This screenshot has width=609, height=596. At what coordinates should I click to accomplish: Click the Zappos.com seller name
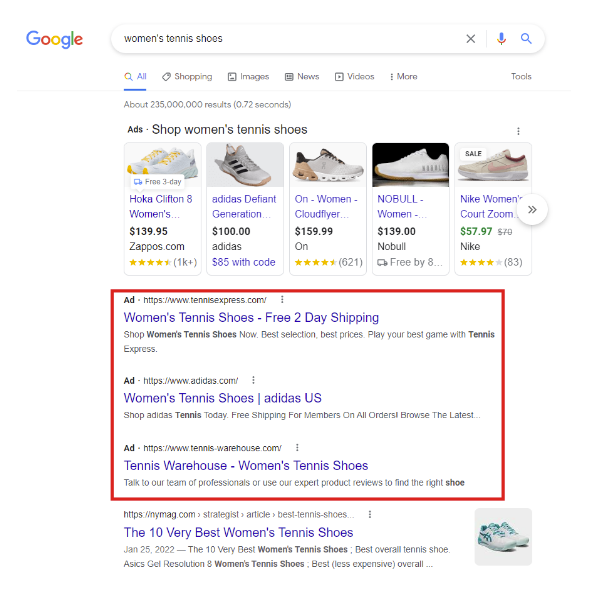157,247
